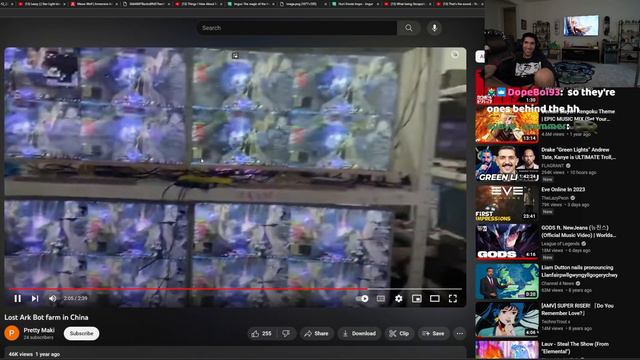The width and height of the screenshot is (640, 360).
Task: Skip to the next video
Action: click(35, 298)
